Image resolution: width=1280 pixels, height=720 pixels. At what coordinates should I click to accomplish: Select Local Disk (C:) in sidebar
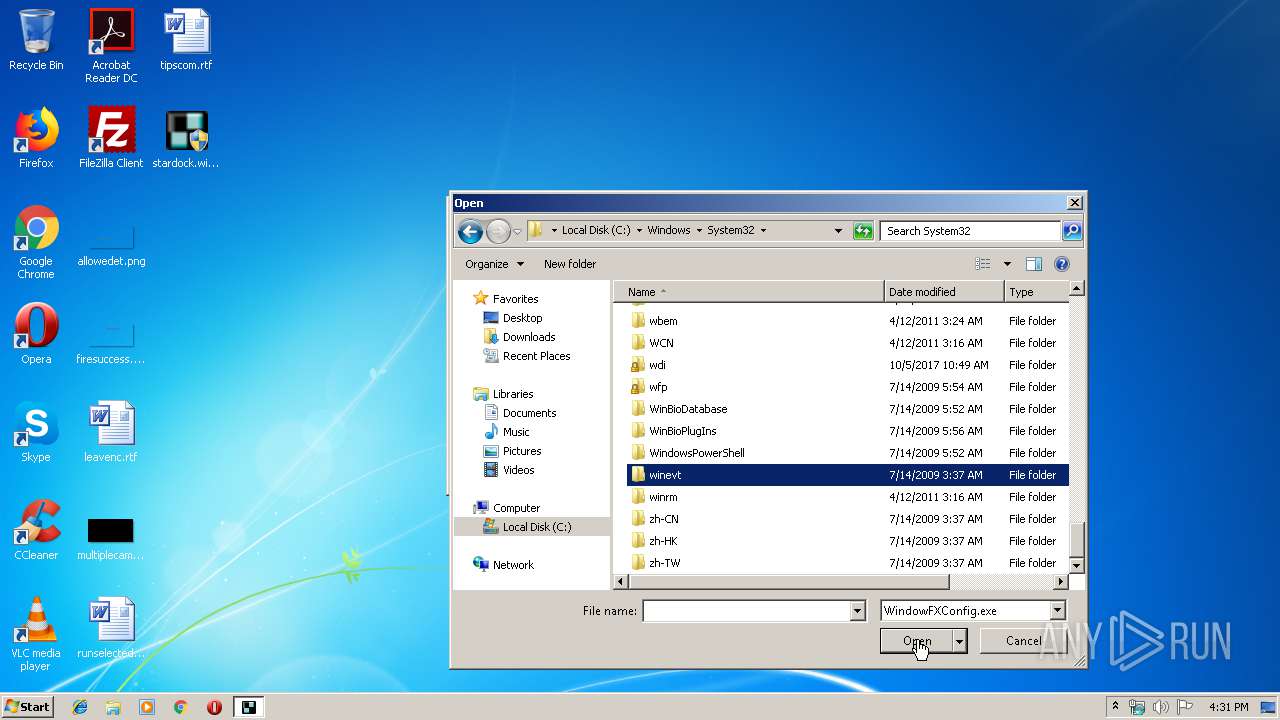click(532, 527)
